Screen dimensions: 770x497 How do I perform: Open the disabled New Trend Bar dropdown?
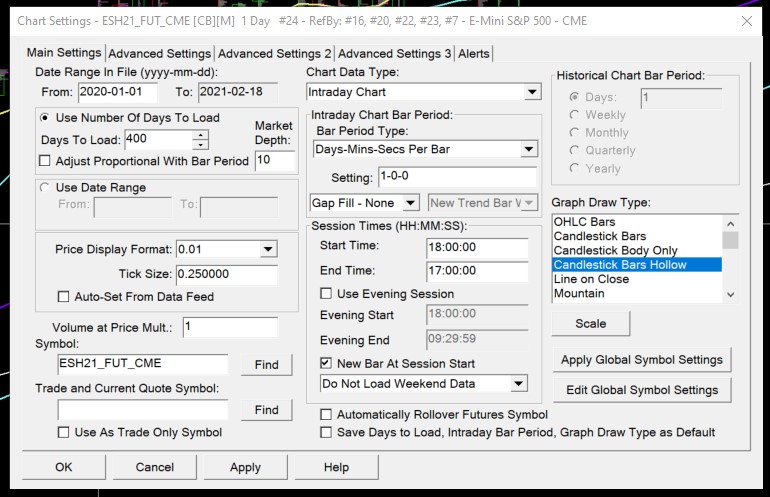[529, 203]
